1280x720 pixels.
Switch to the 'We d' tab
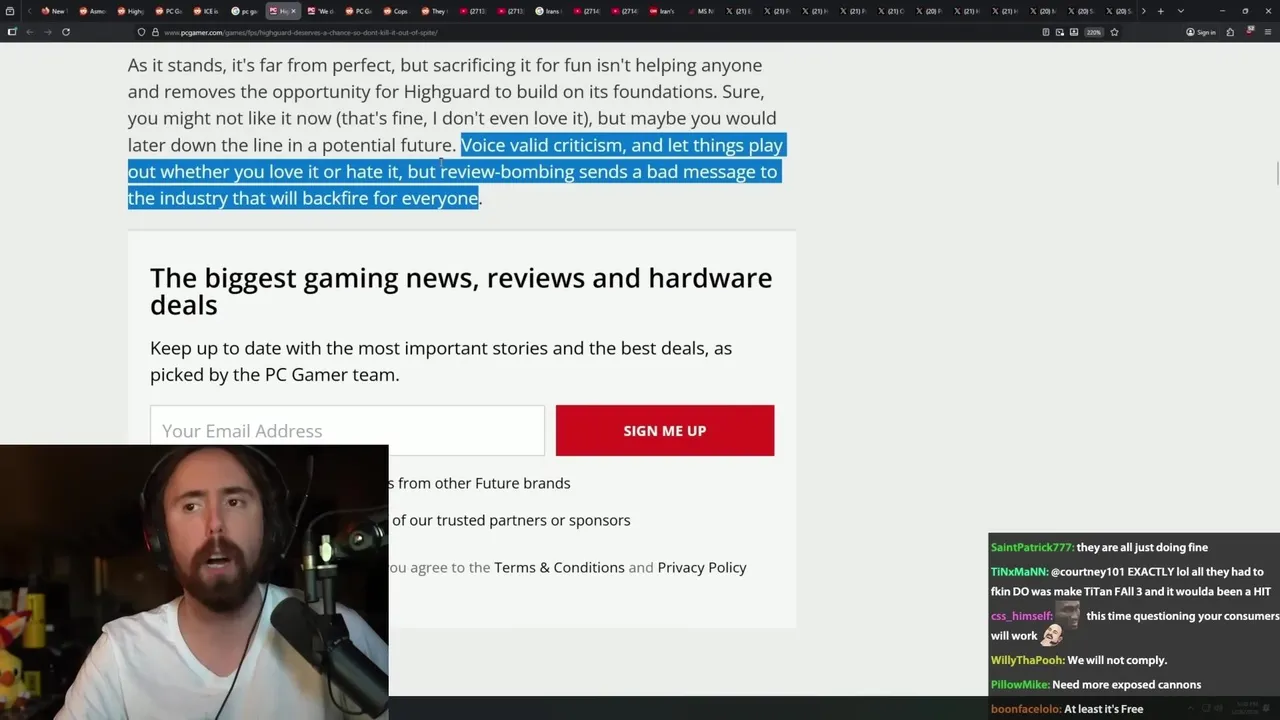[x=321, y=11]
